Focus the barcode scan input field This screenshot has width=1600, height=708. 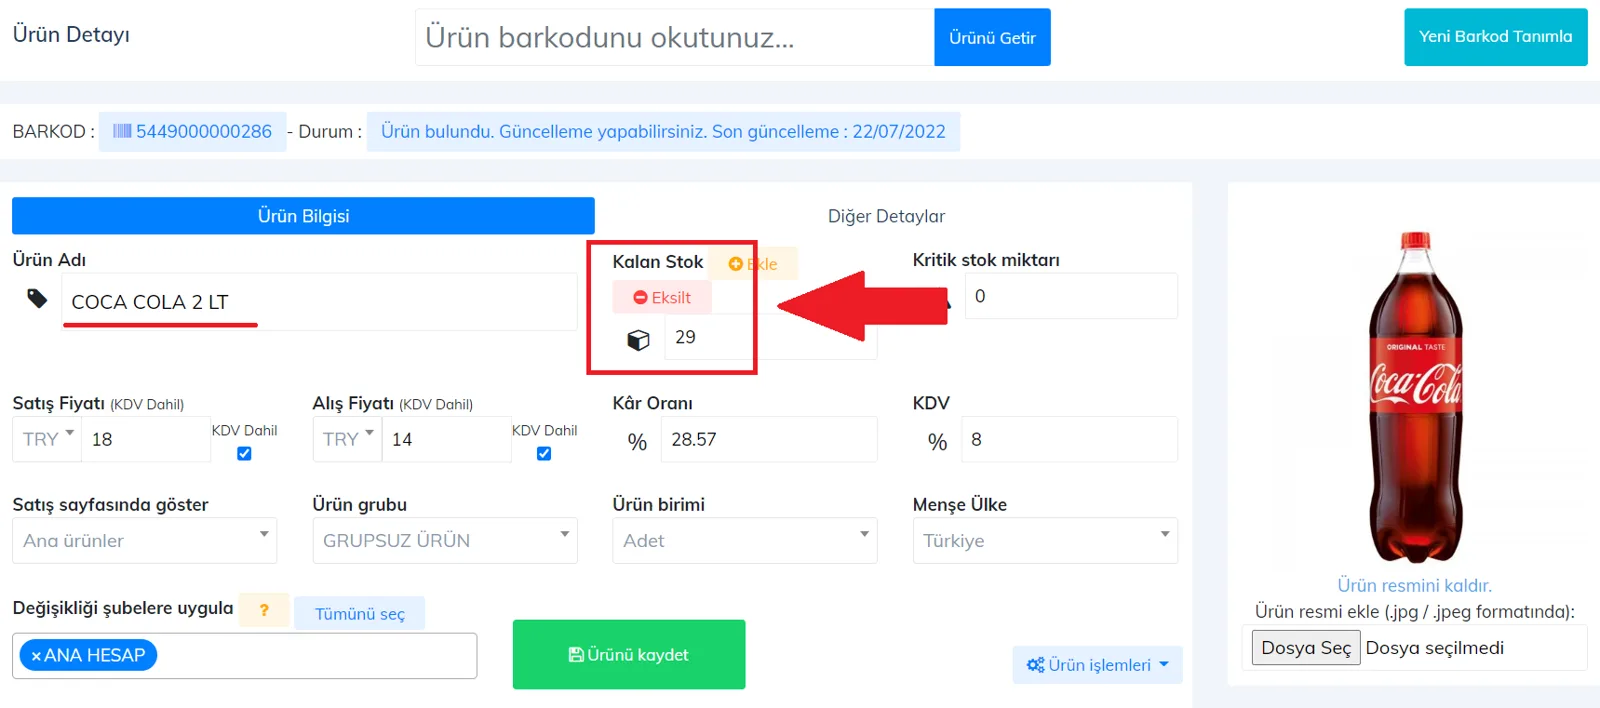click(x=675, y=37)
